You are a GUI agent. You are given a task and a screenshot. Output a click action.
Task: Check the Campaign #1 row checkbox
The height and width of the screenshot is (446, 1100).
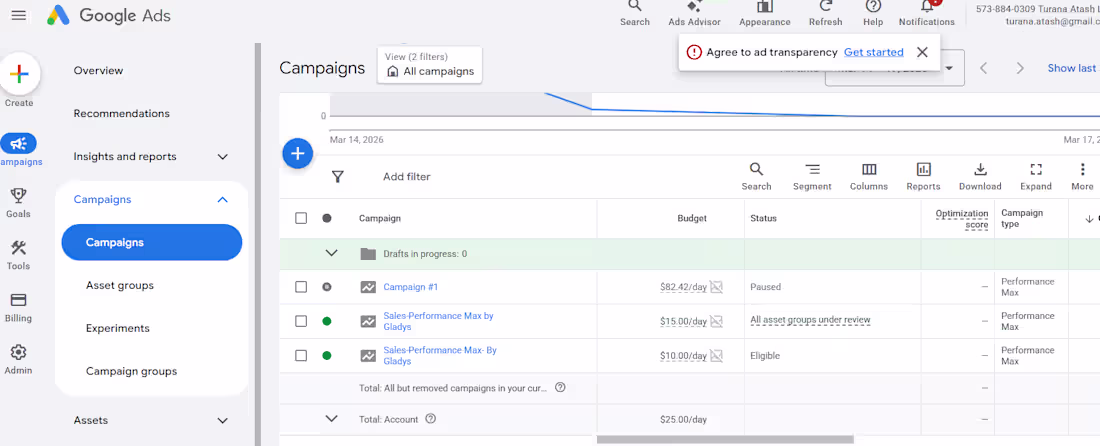(301, 287)
